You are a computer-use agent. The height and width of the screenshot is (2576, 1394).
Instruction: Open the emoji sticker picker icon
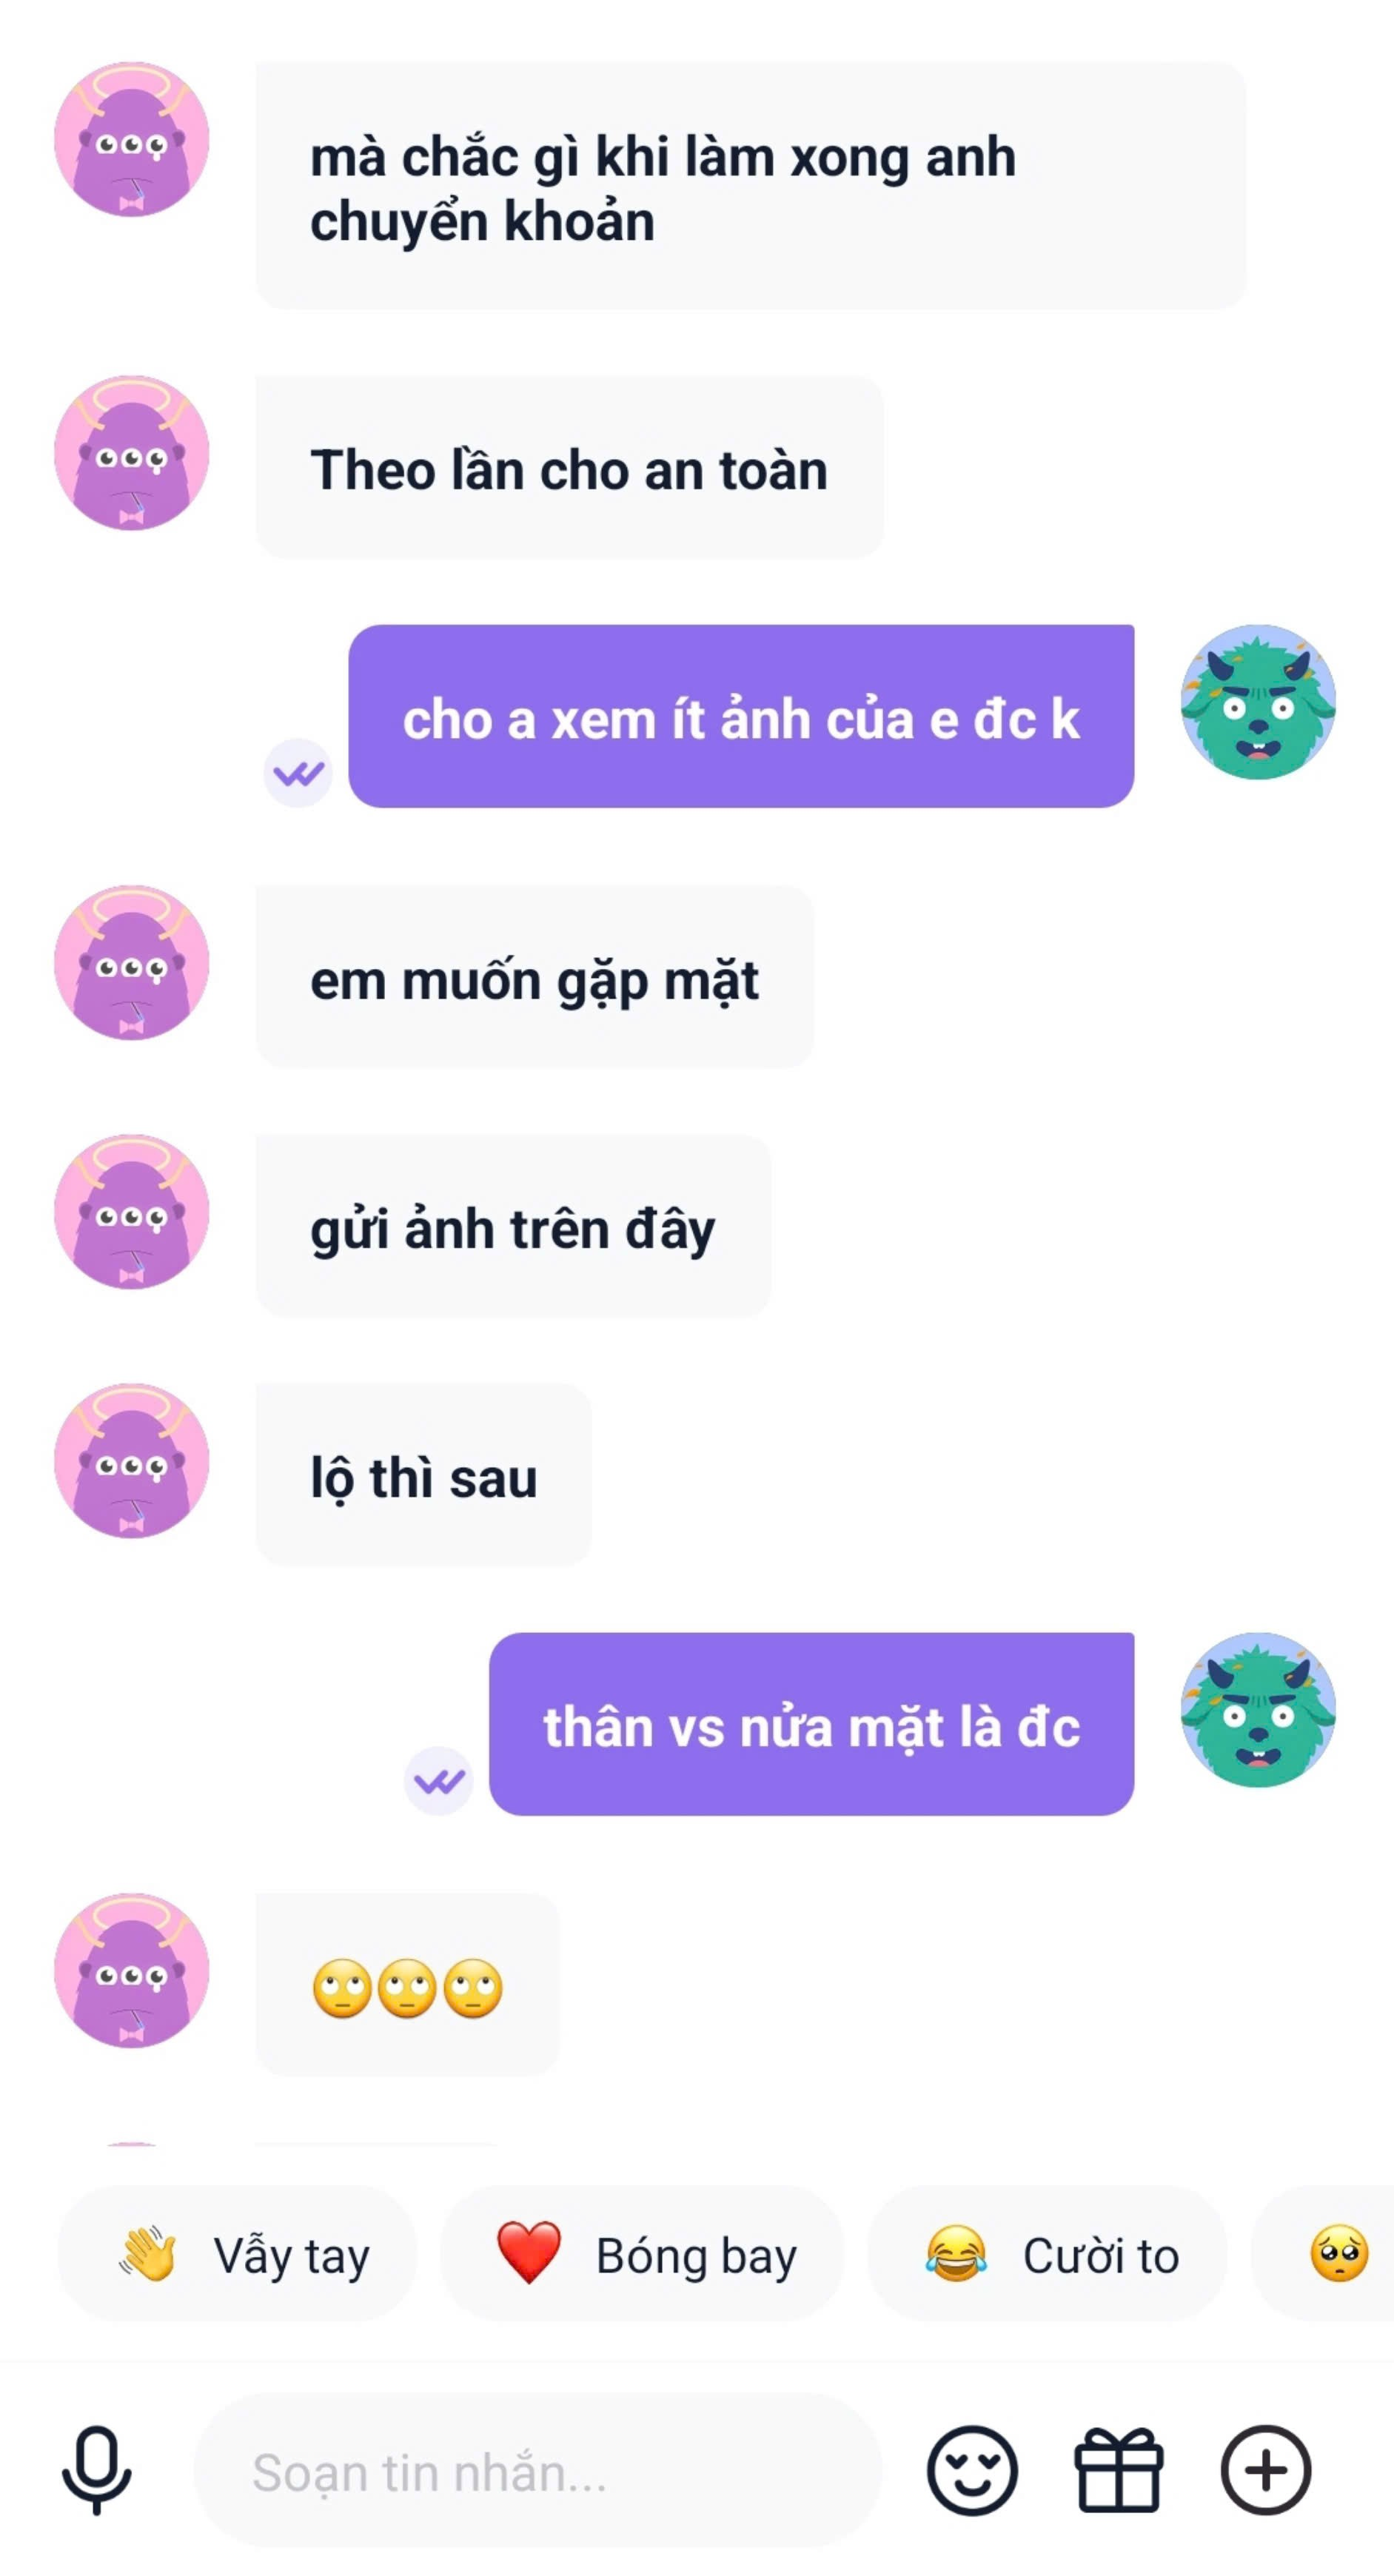click(972, 2470)
